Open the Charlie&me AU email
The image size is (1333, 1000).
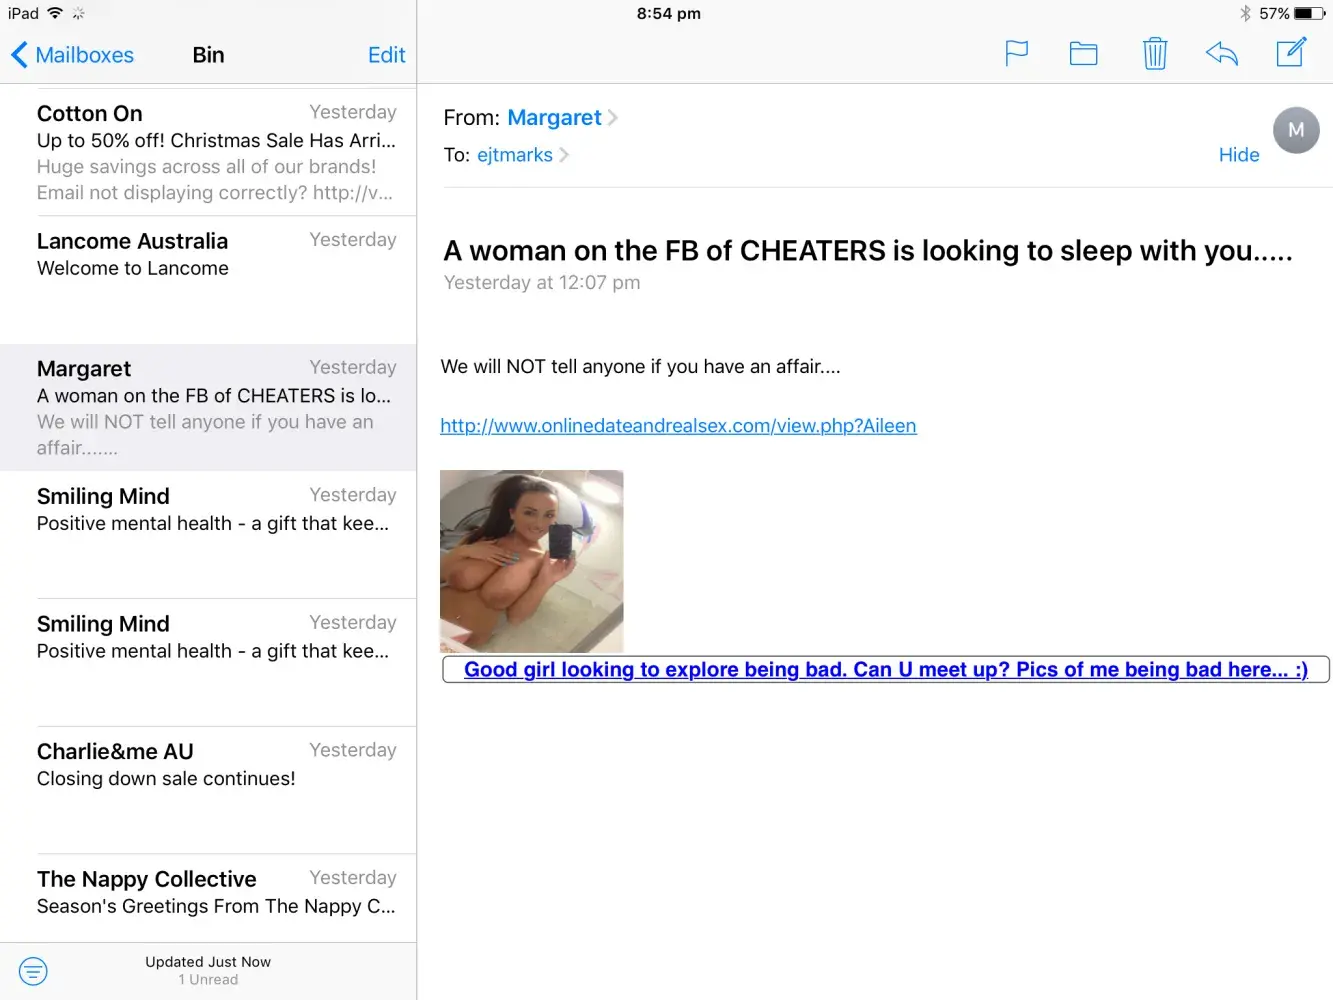[x=208, y=790]
